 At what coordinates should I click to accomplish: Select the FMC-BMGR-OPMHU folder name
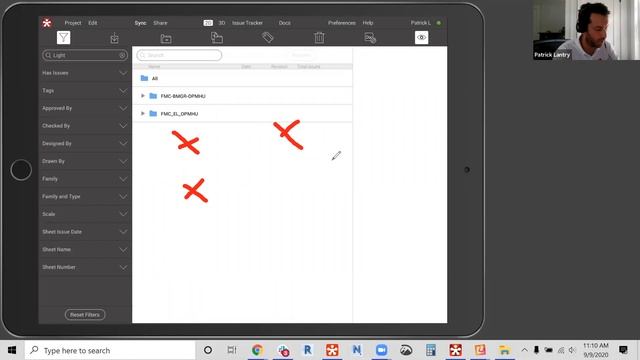(x=183, y=96)
